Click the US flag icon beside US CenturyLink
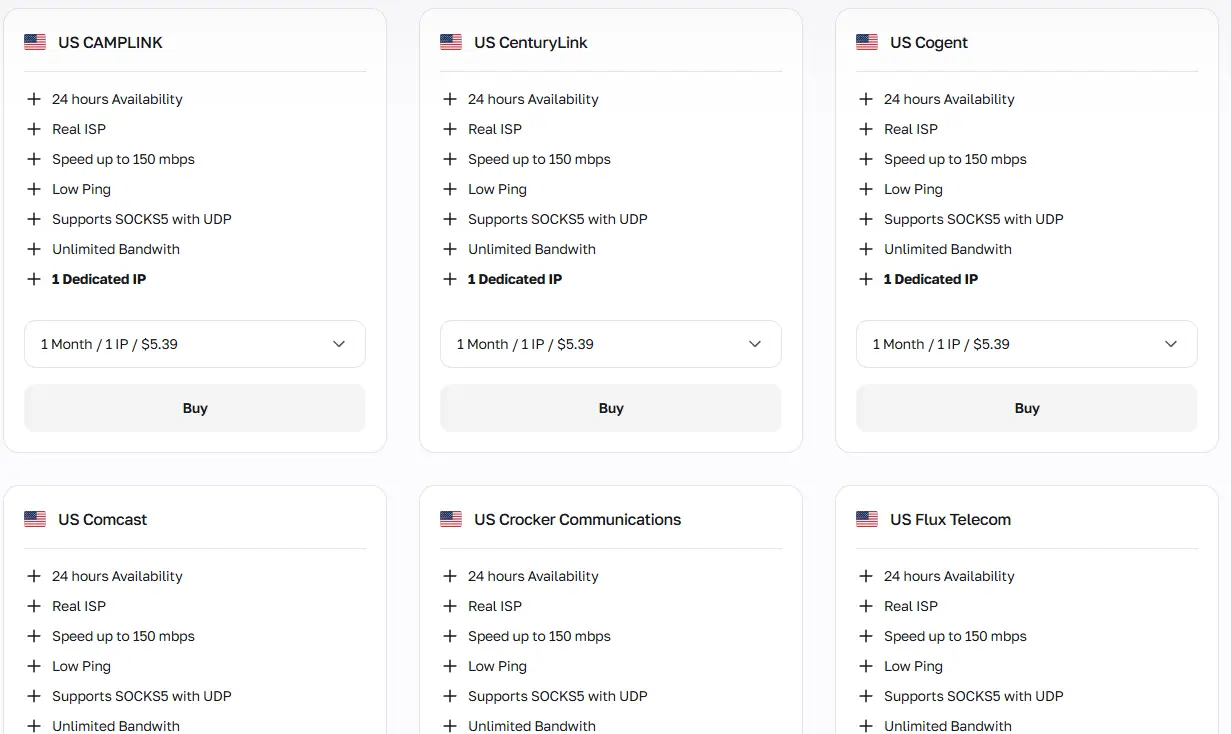 point(451,42)
